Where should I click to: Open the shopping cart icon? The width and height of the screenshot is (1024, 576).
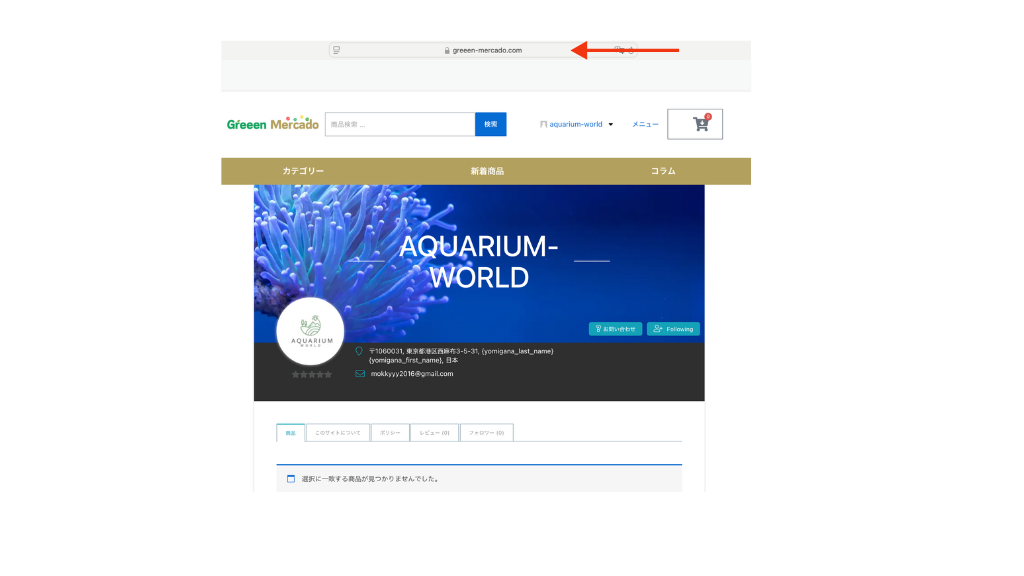point(700,124)
